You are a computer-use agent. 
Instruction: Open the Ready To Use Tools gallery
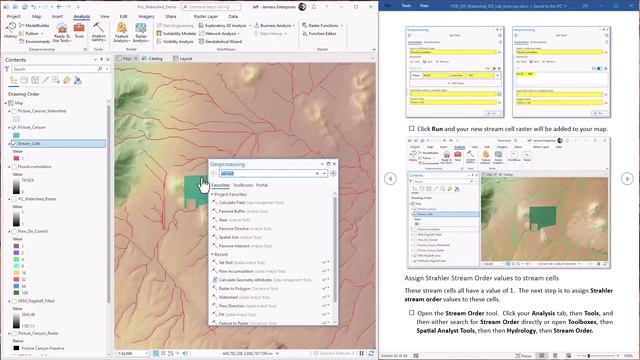tap(62, 33)
